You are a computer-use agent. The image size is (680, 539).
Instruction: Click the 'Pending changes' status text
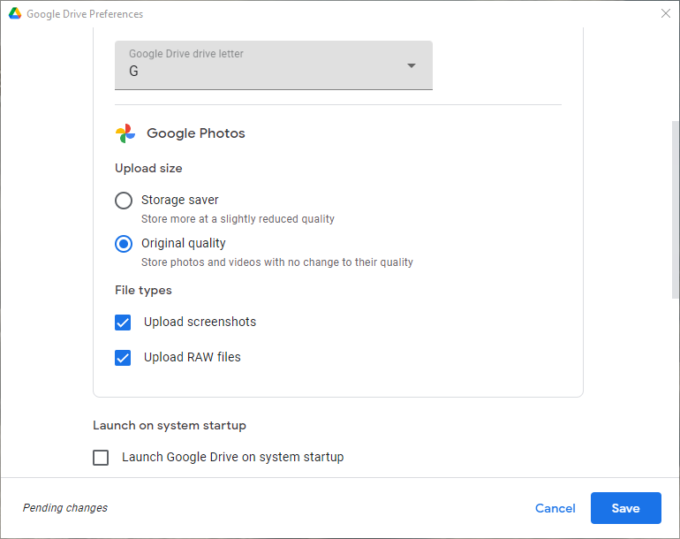pos(65,508)
